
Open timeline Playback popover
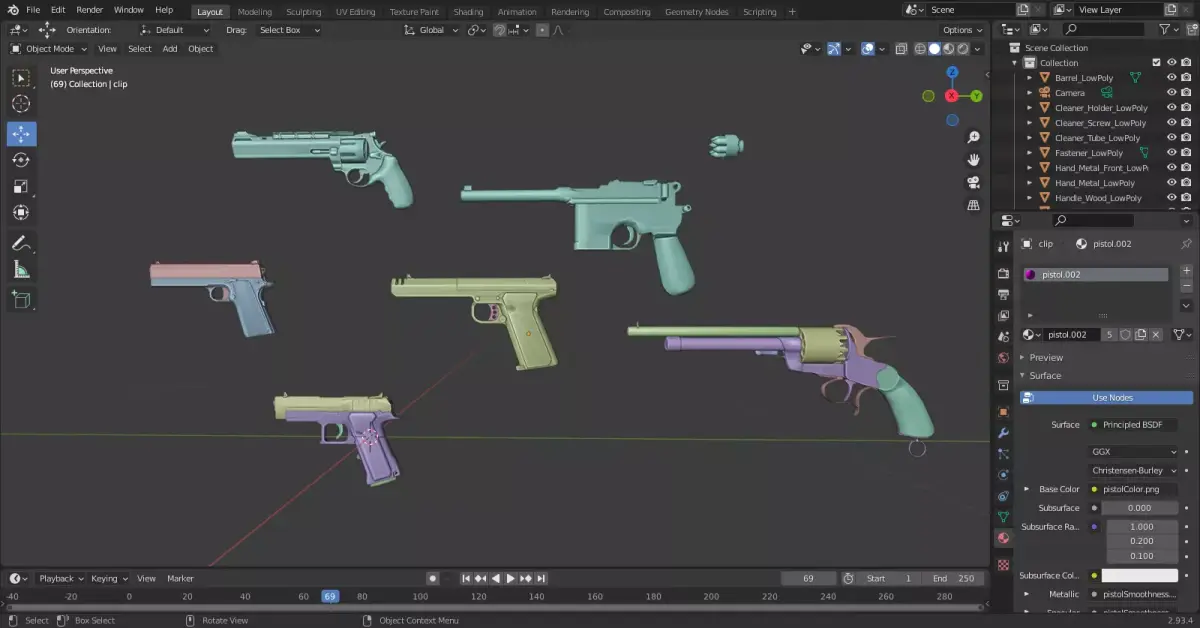(60, 578)
